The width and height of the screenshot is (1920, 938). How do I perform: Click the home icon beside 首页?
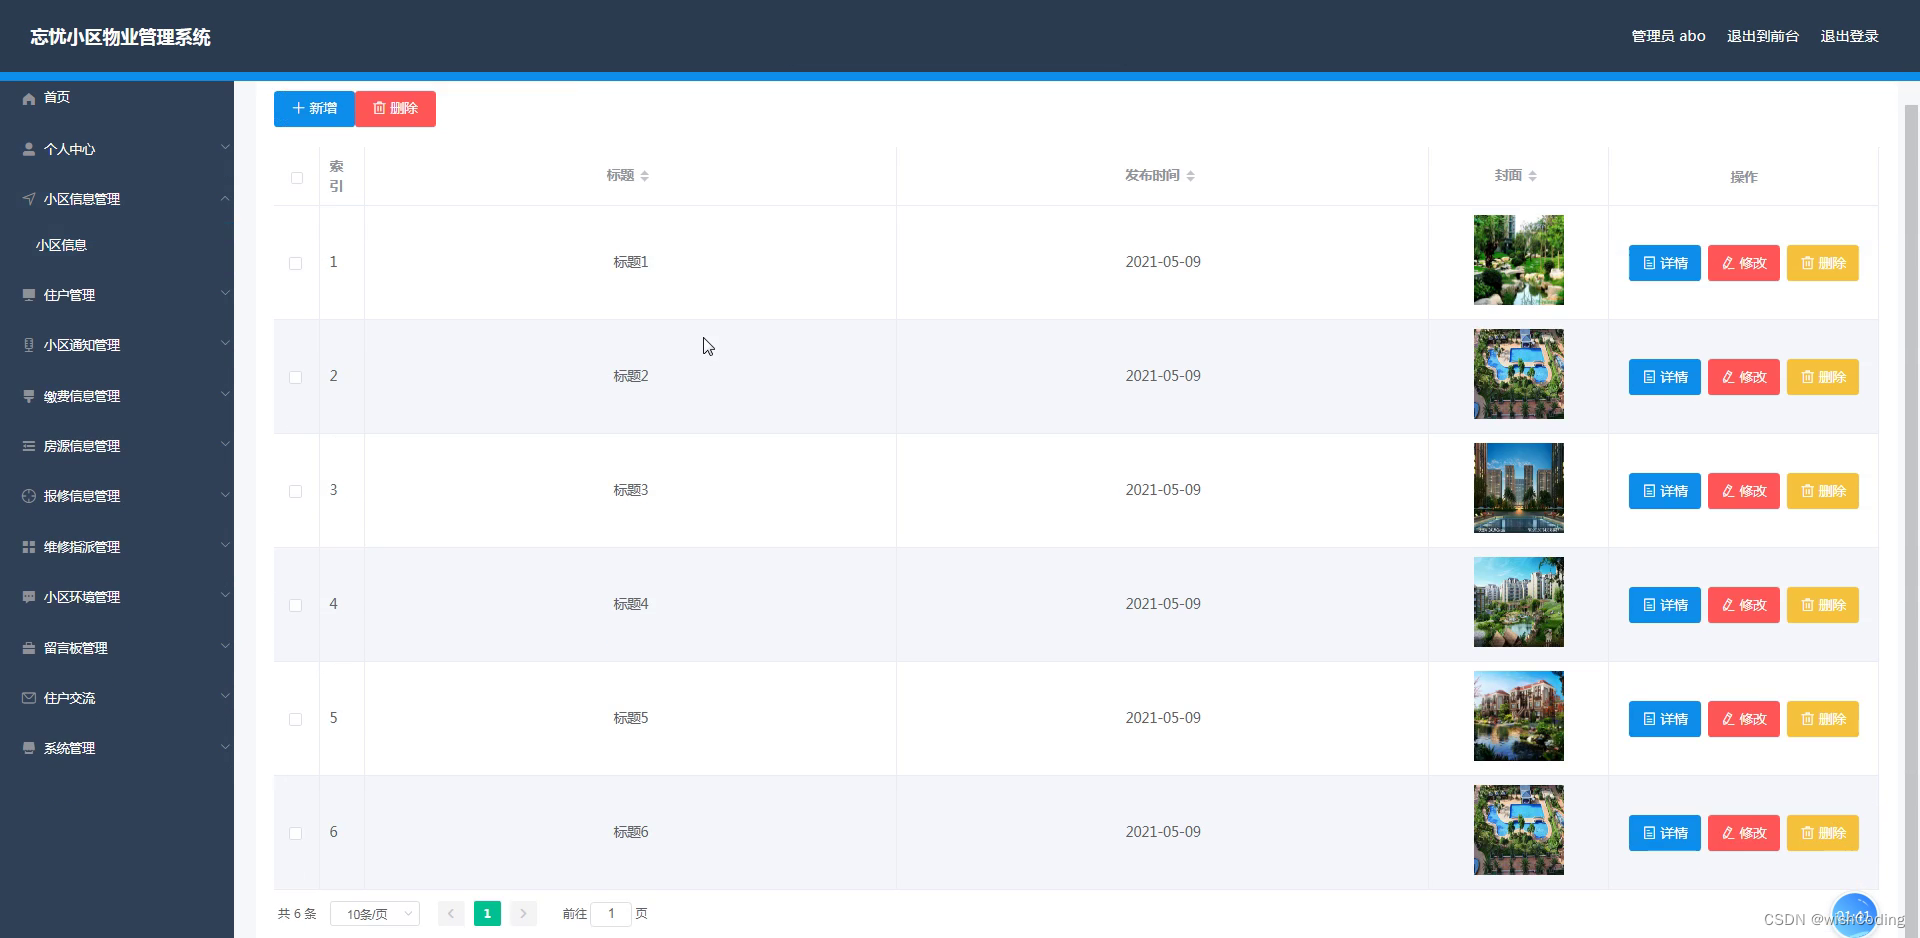pos(29,98)
